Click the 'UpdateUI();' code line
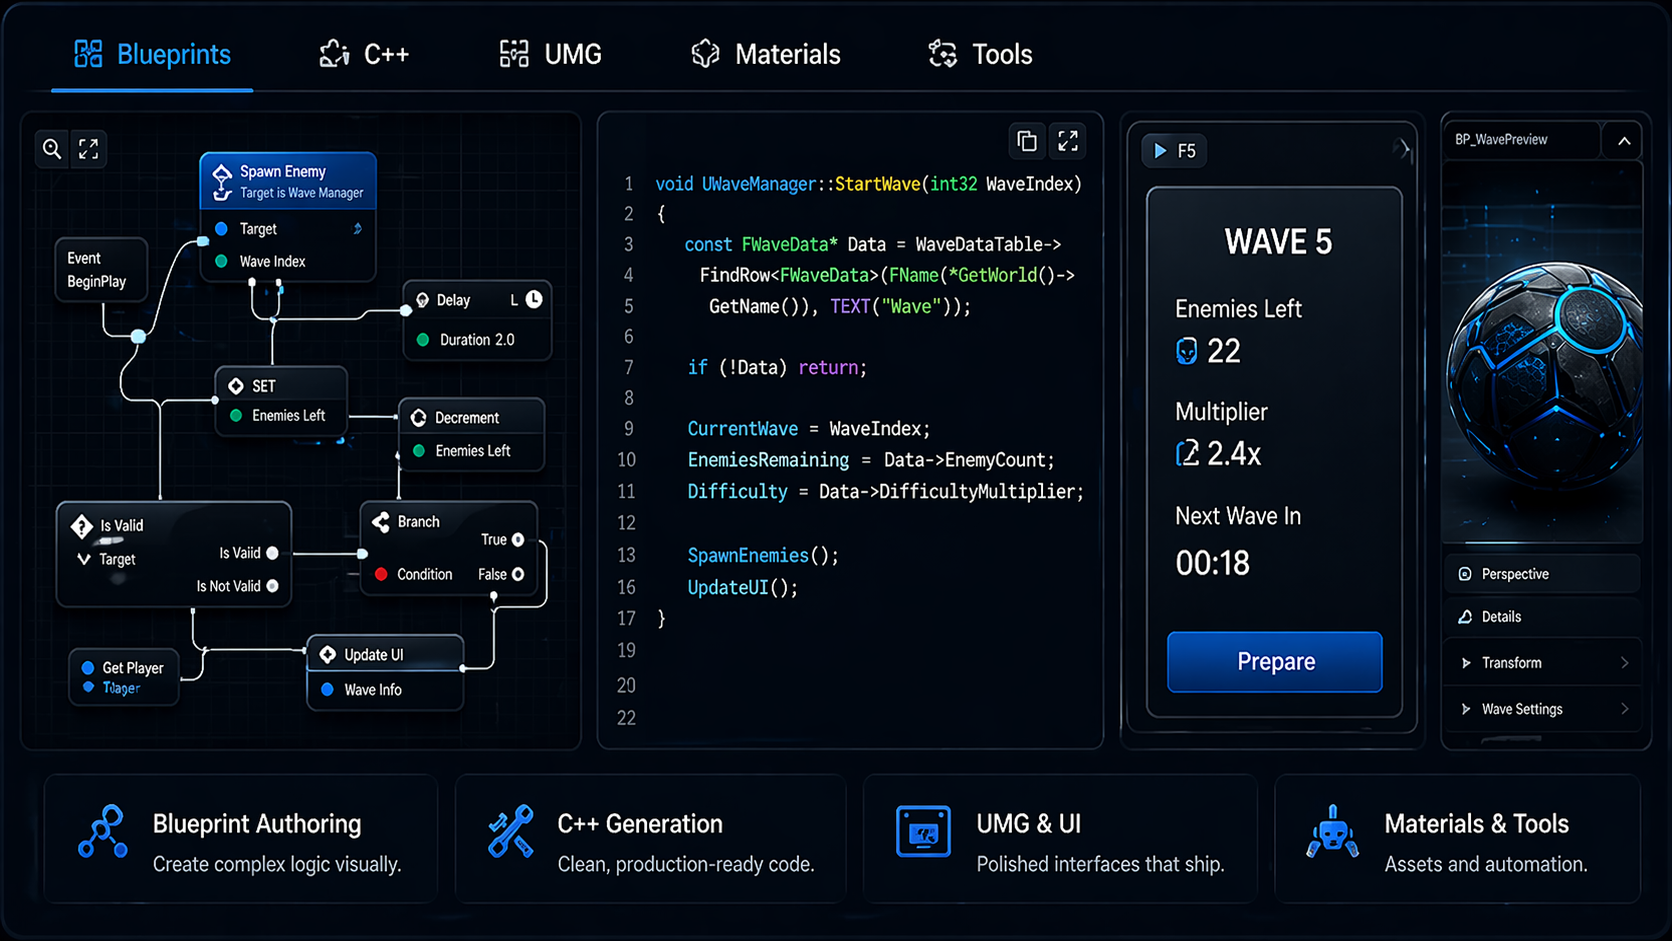 click(743, 588)
